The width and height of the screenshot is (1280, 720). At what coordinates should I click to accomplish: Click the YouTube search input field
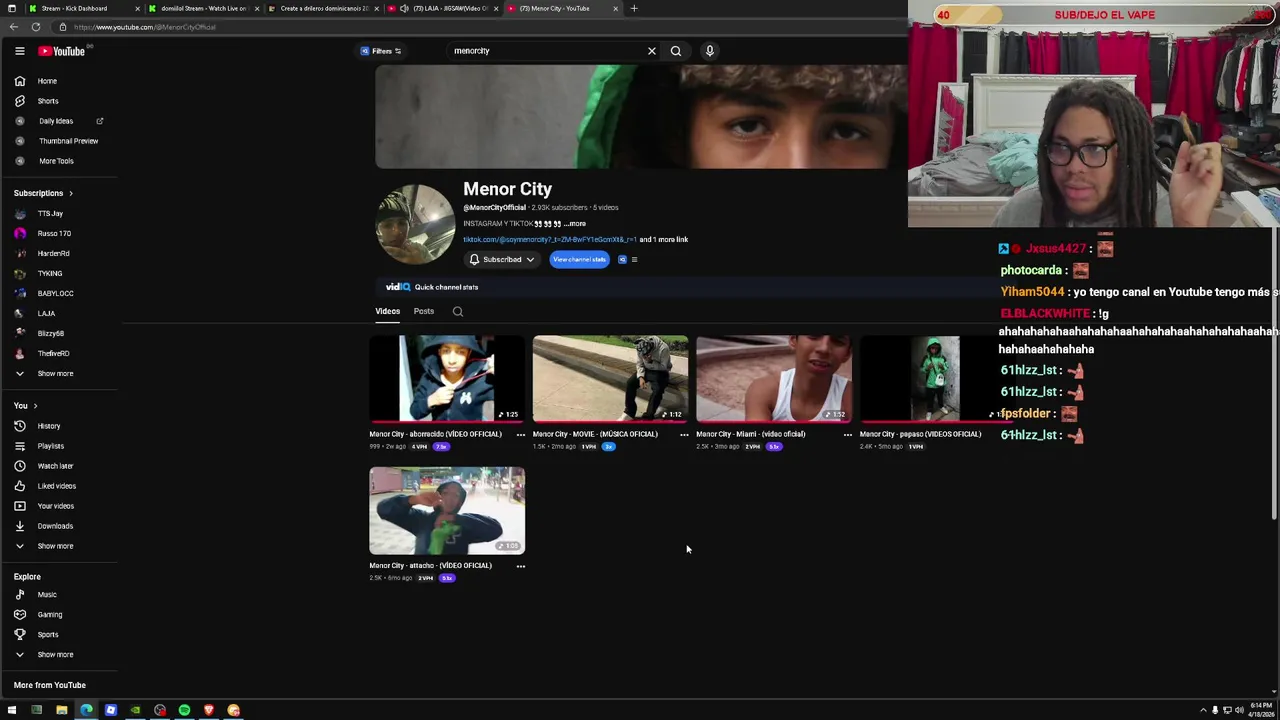click(x=545, y=51)
